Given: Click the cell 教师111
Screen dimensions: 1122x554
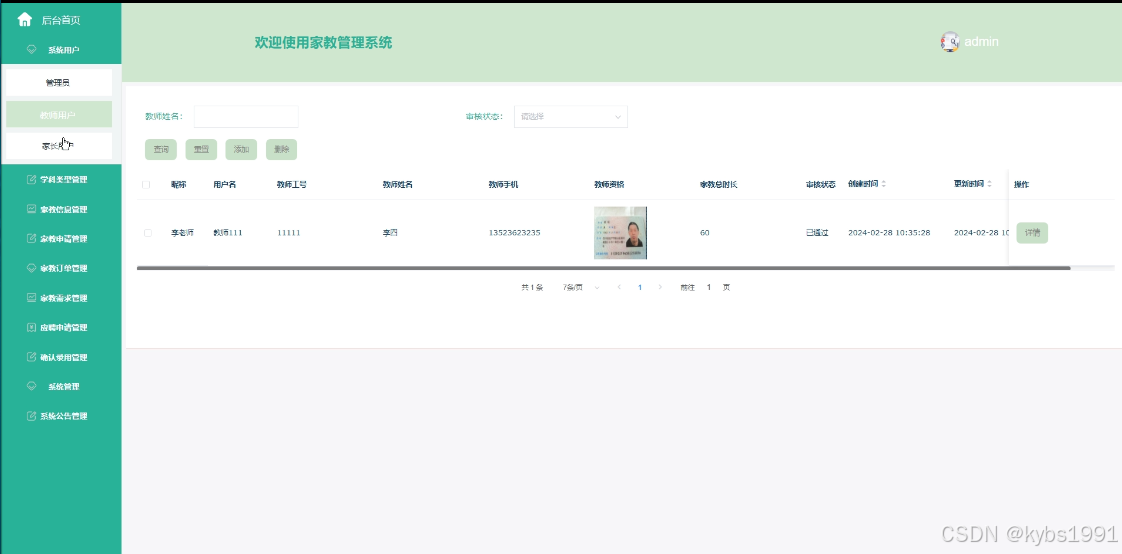Looking at the screenshot, I should [x=228, y=233].
